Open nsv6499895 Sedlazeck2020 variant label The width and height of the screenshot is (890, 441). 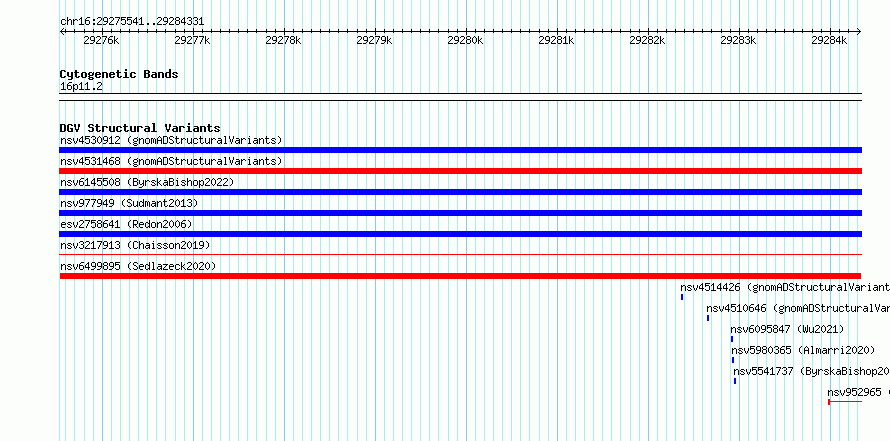(138, 266)
